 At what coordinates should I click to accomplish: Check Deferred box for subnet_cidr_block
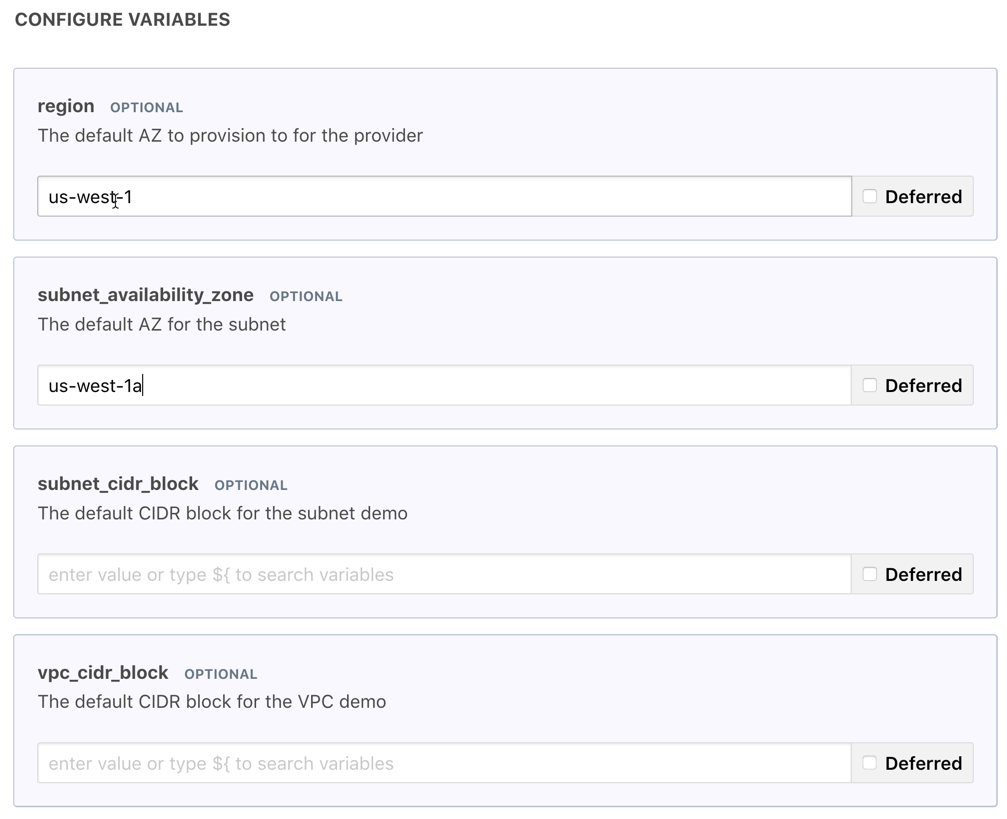click(x=870, y=574)
